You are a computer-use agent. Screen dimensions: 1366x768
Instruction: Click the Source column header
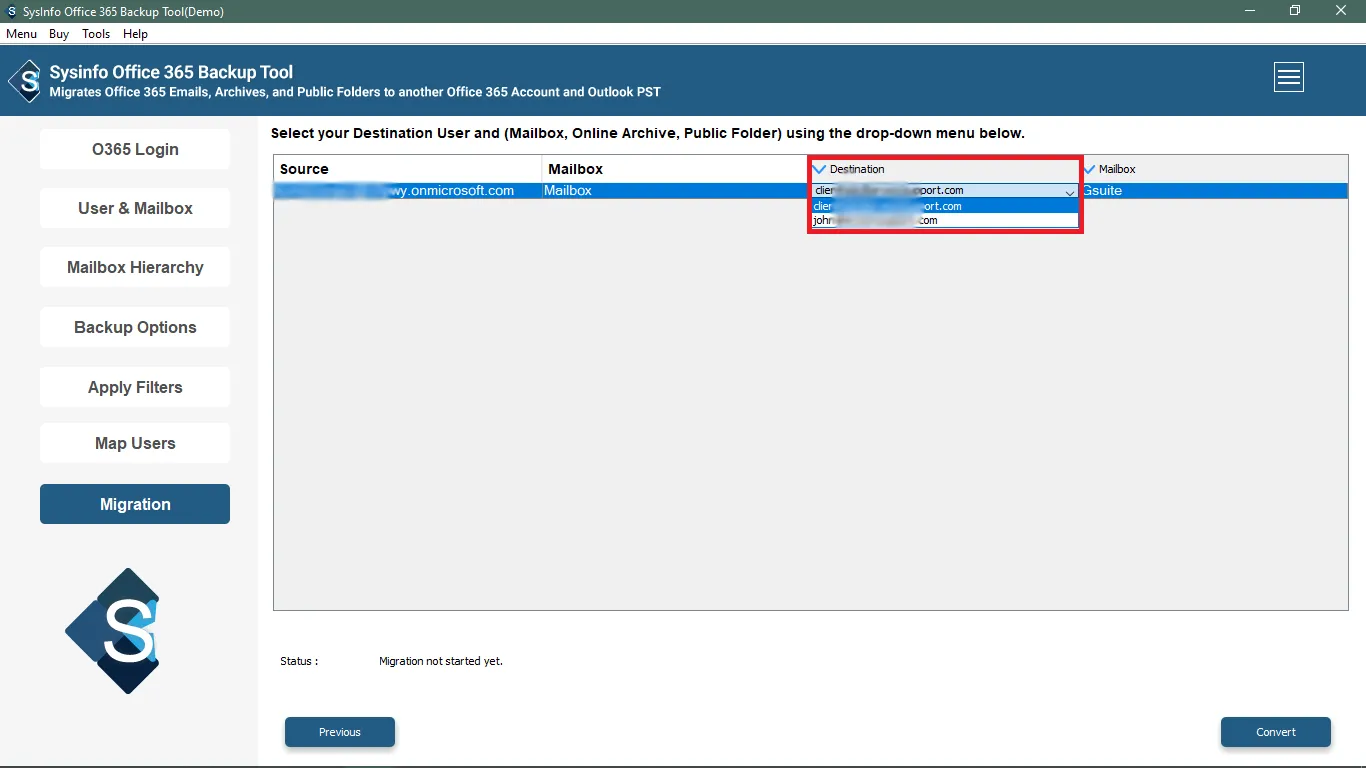pyautogui.click(x=407, y=169)
